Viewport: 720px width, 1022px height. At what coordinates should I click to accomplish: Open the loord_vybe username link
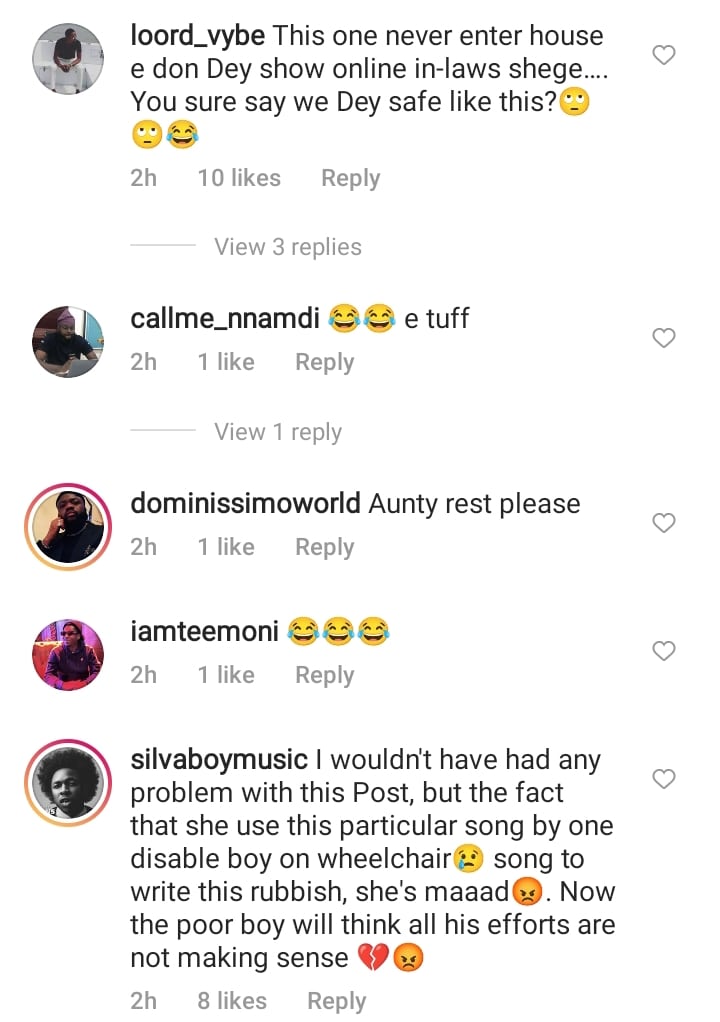pos(198,36)
